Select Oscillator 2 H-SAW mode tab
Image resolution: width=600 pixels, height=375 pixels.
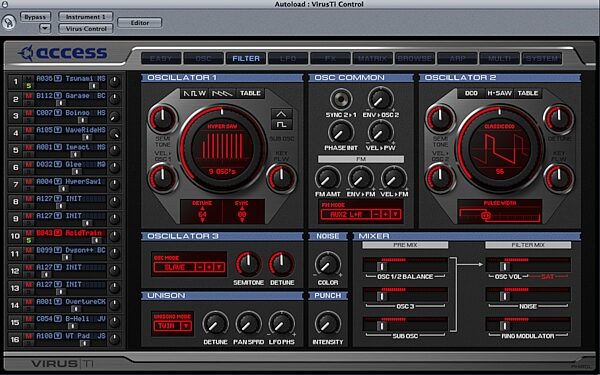[499, 93]
